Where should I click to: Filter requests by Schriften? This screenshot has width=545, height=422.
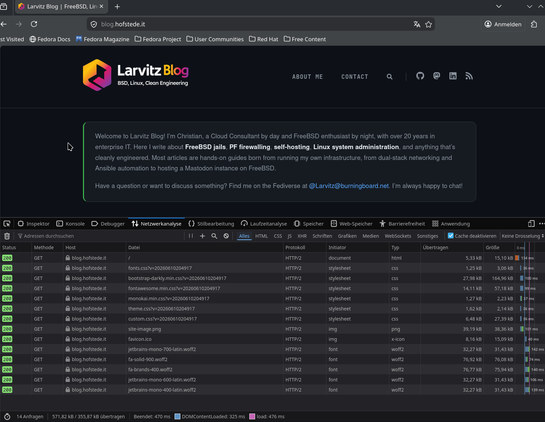click(322, 236)
